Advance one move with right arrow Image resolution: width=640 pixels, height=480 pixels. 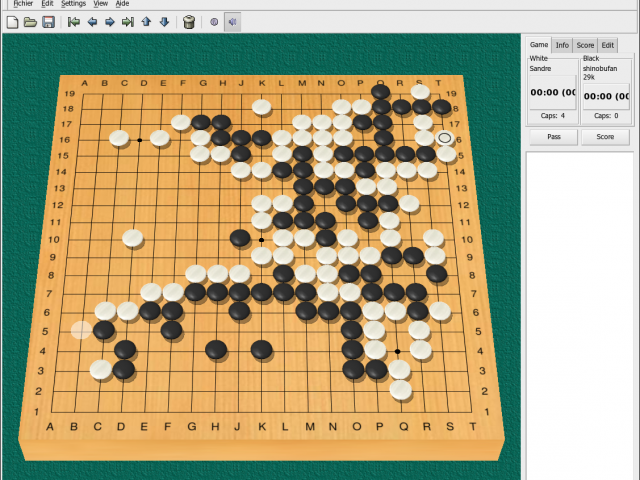110,21
